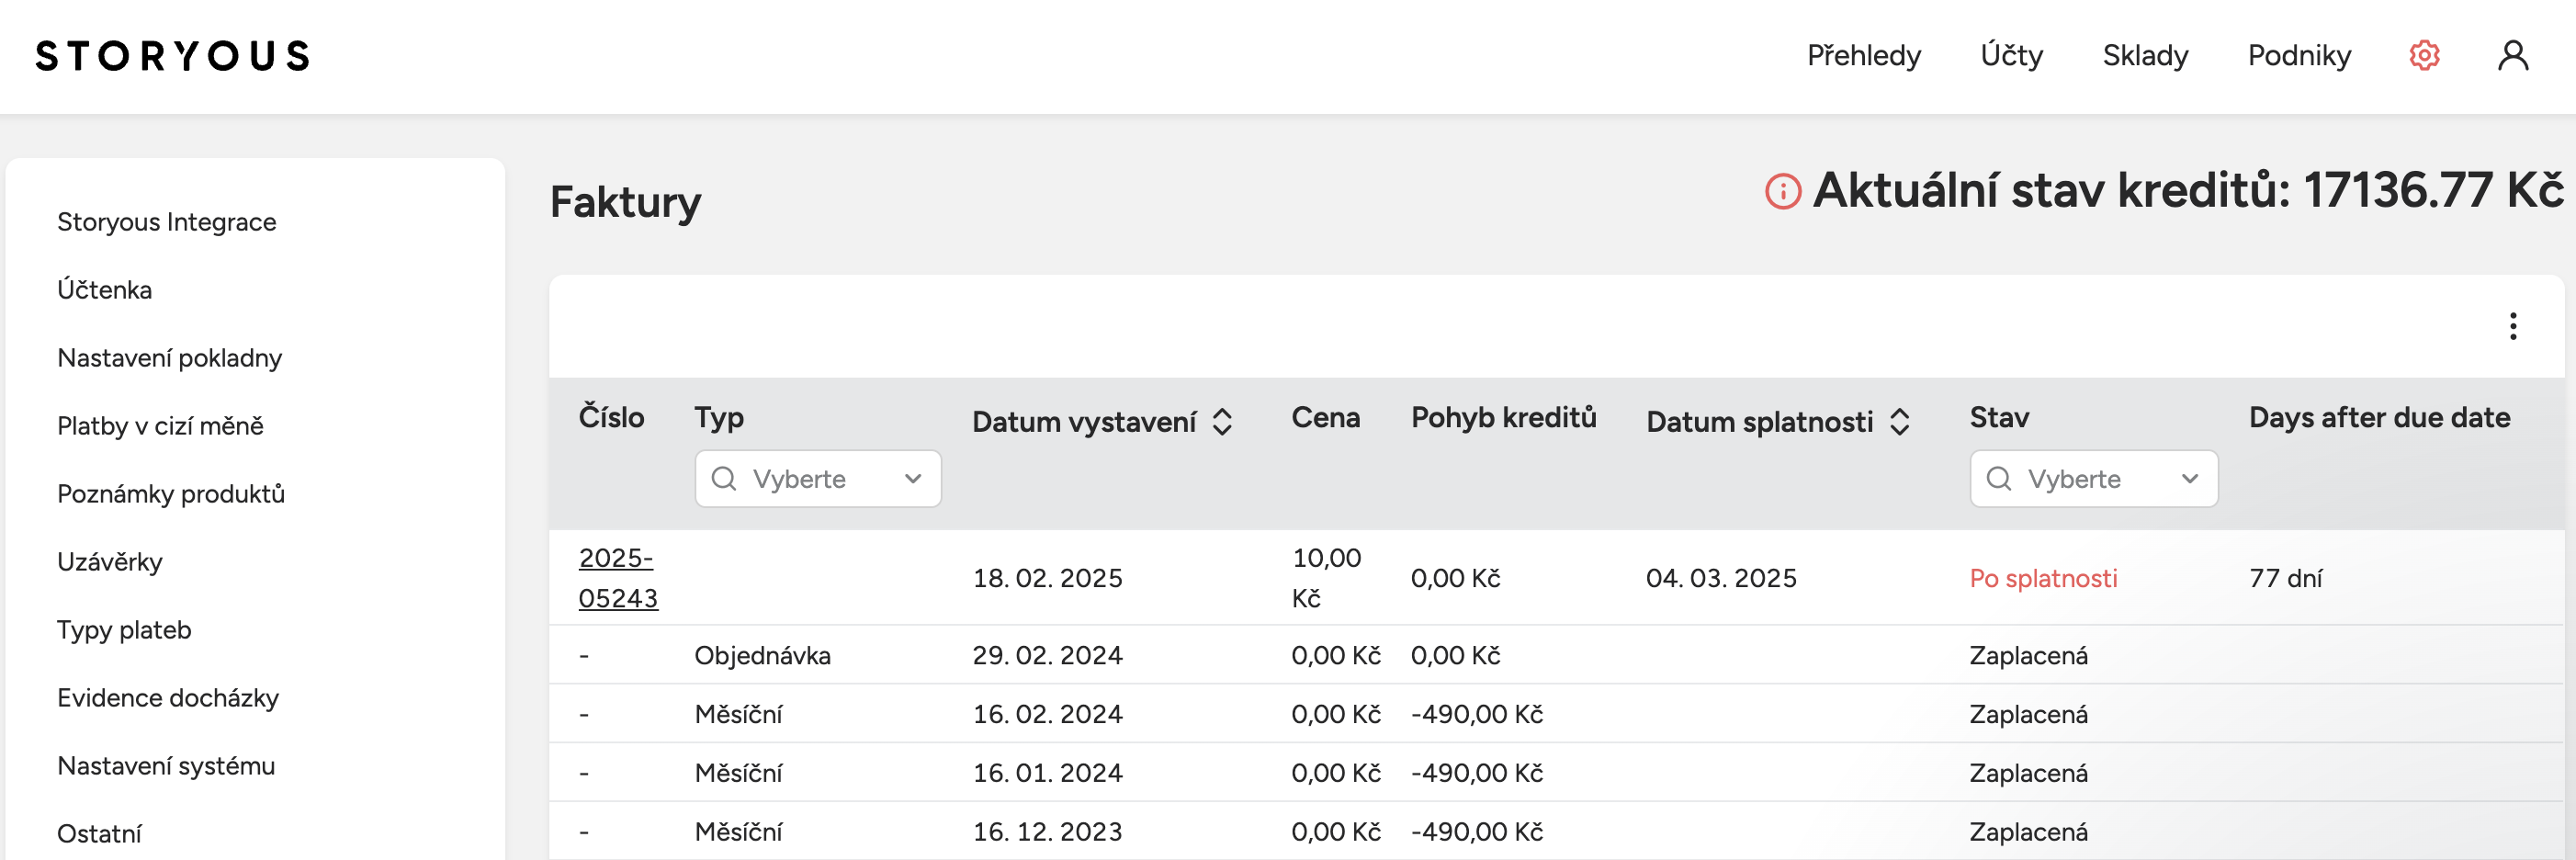Click Storyous Integrace in the sidebar
The width and height of the screenshot is (2576, 860).
(x=166, y=221)
